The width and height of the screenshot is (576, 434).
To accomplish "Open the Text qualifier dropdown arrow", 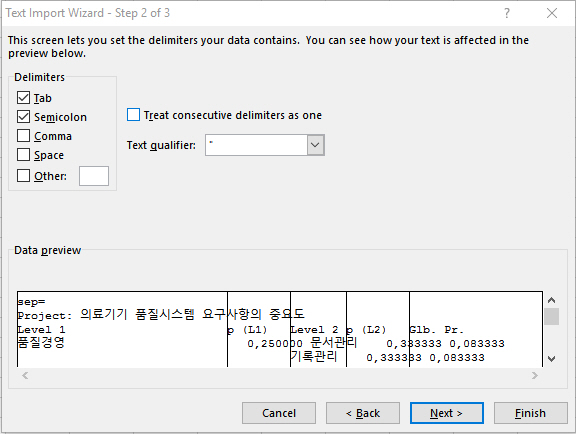I will click(x=316, y=145).
